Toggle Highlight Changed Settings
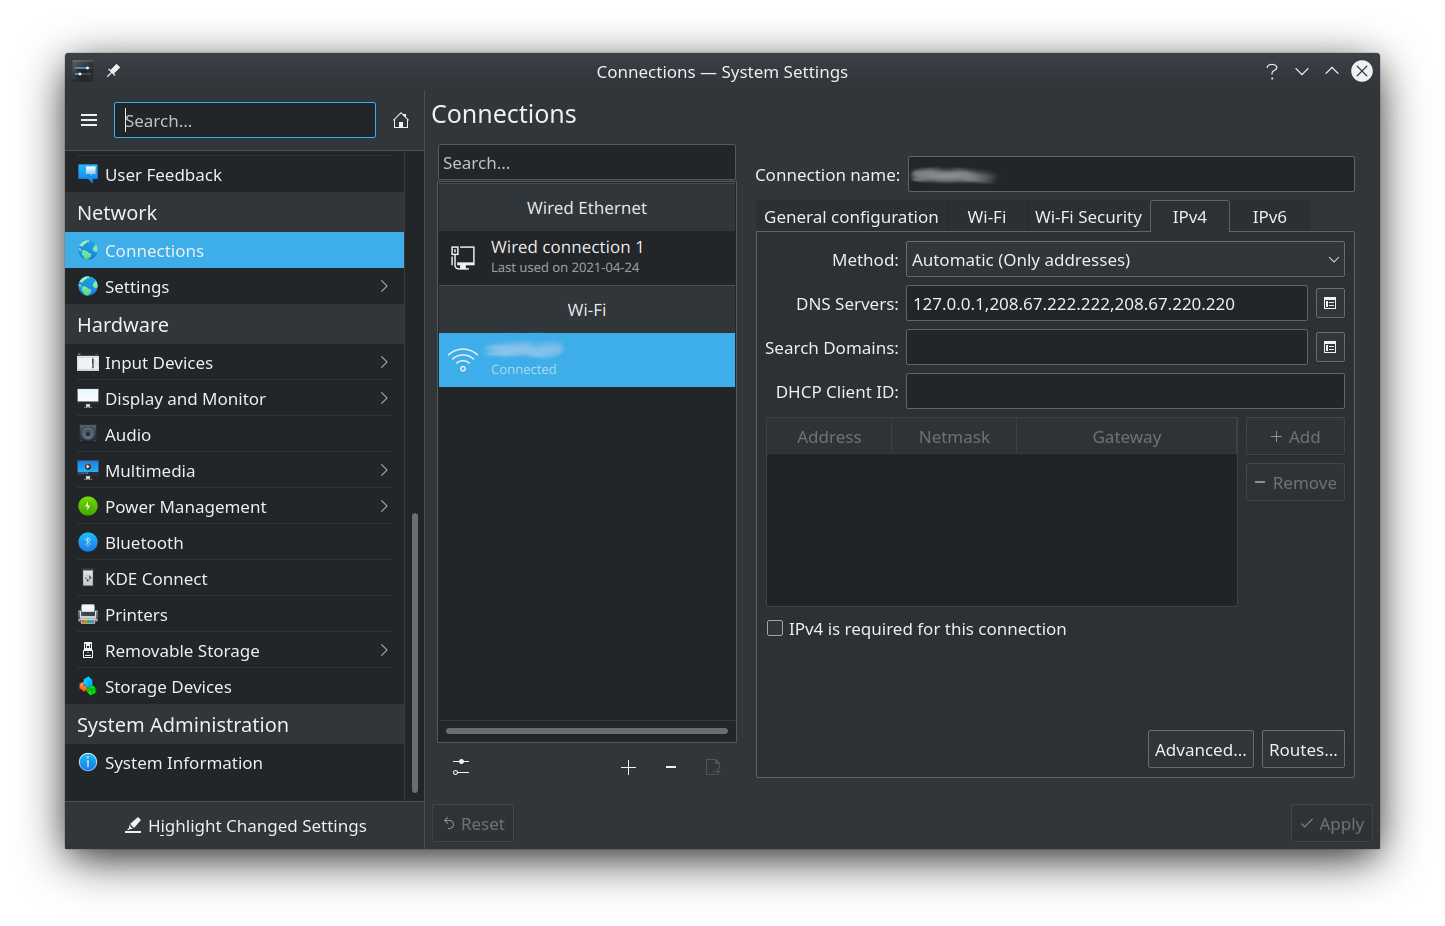The height and width of the screenshot is (926, 1445). [x=245, y=826]
